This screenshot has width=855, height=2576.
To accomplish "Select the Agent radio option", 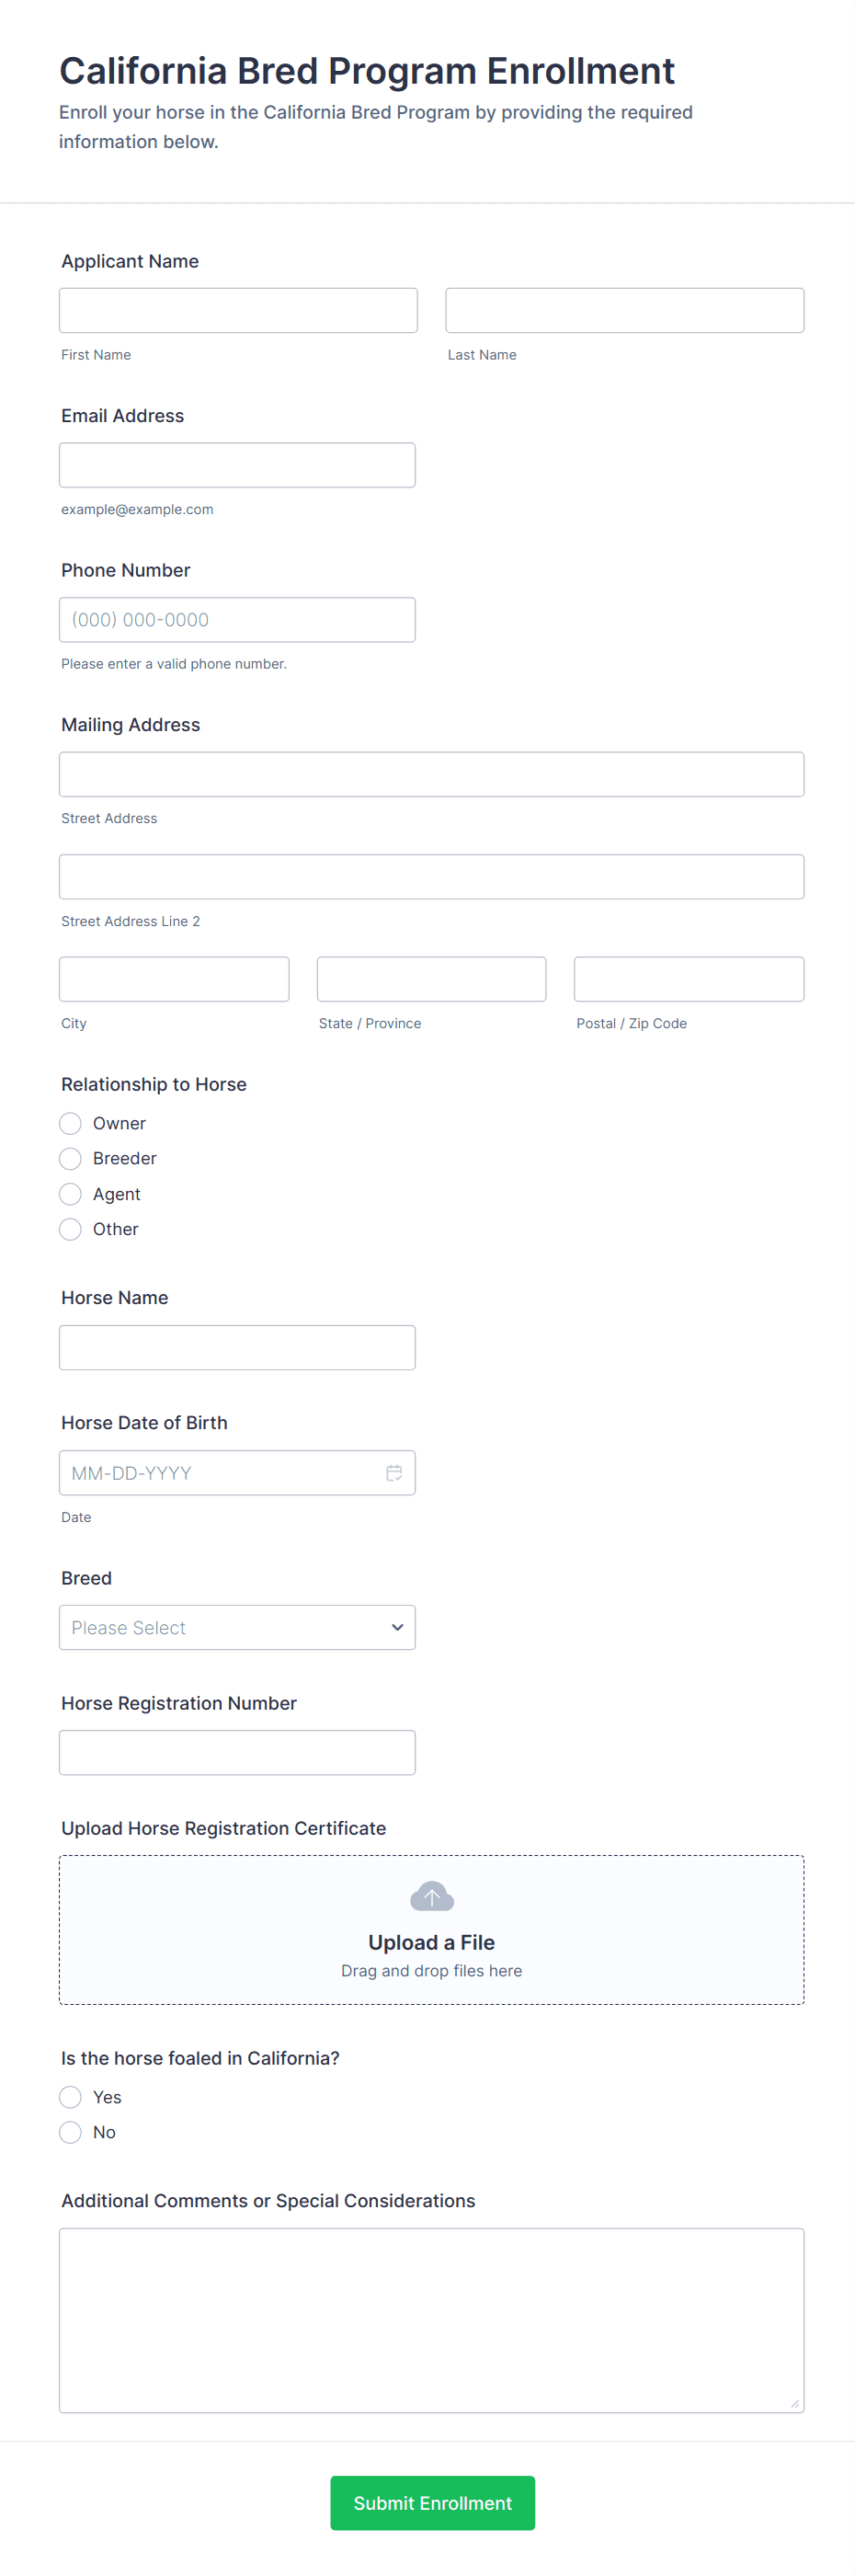I will click(70, 1194).
